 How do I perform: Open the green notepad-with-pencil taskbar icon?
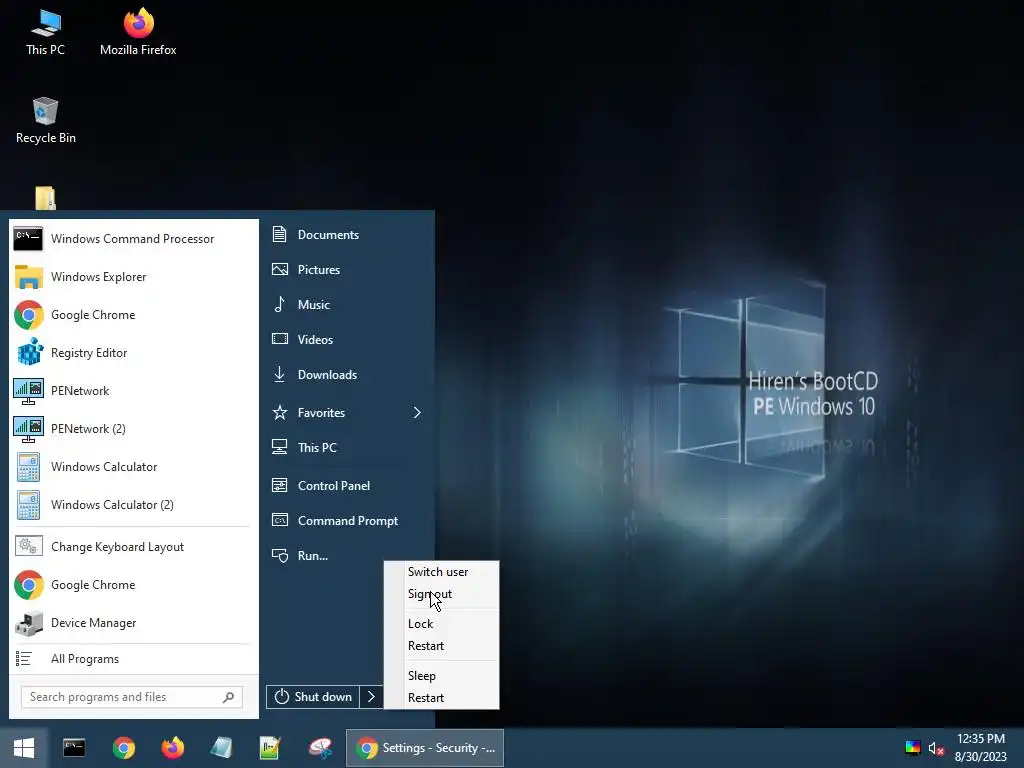(270, 748)
